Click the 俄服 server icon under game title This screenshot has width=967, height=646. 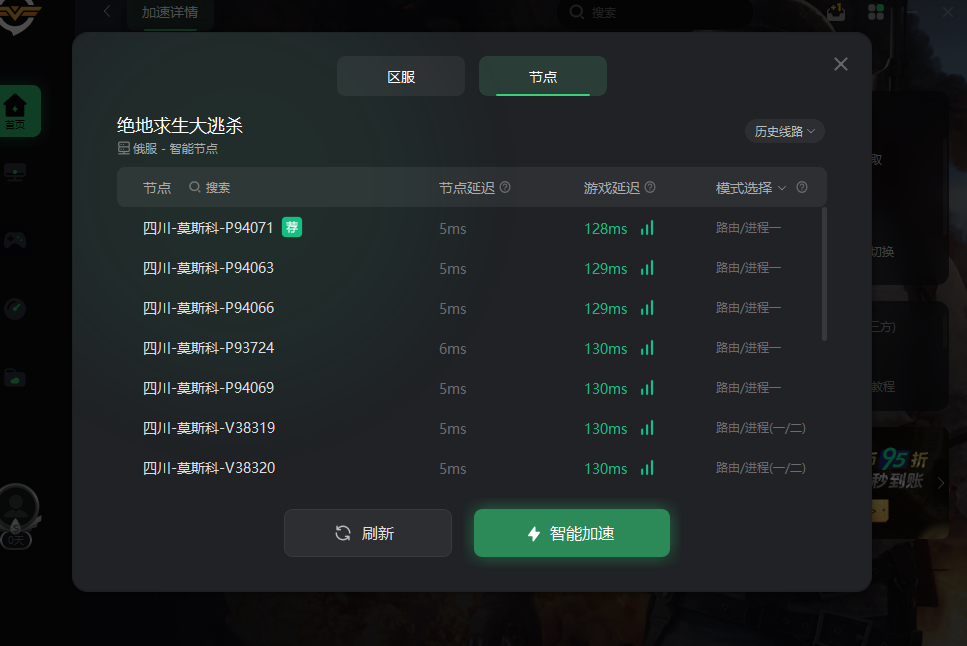point(124,148)
